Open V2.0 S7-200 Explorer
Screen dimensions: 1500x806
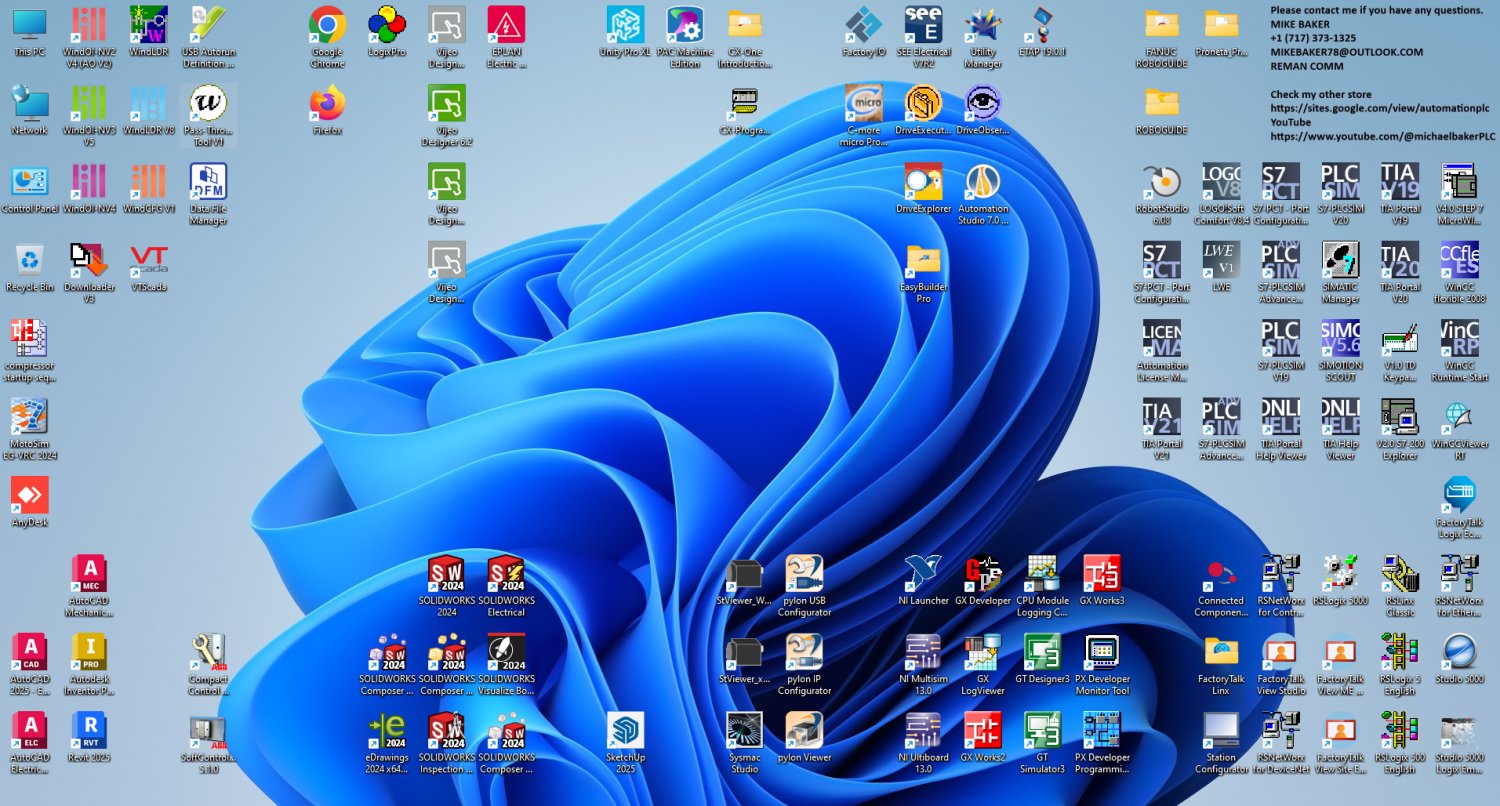point(1400,429)
